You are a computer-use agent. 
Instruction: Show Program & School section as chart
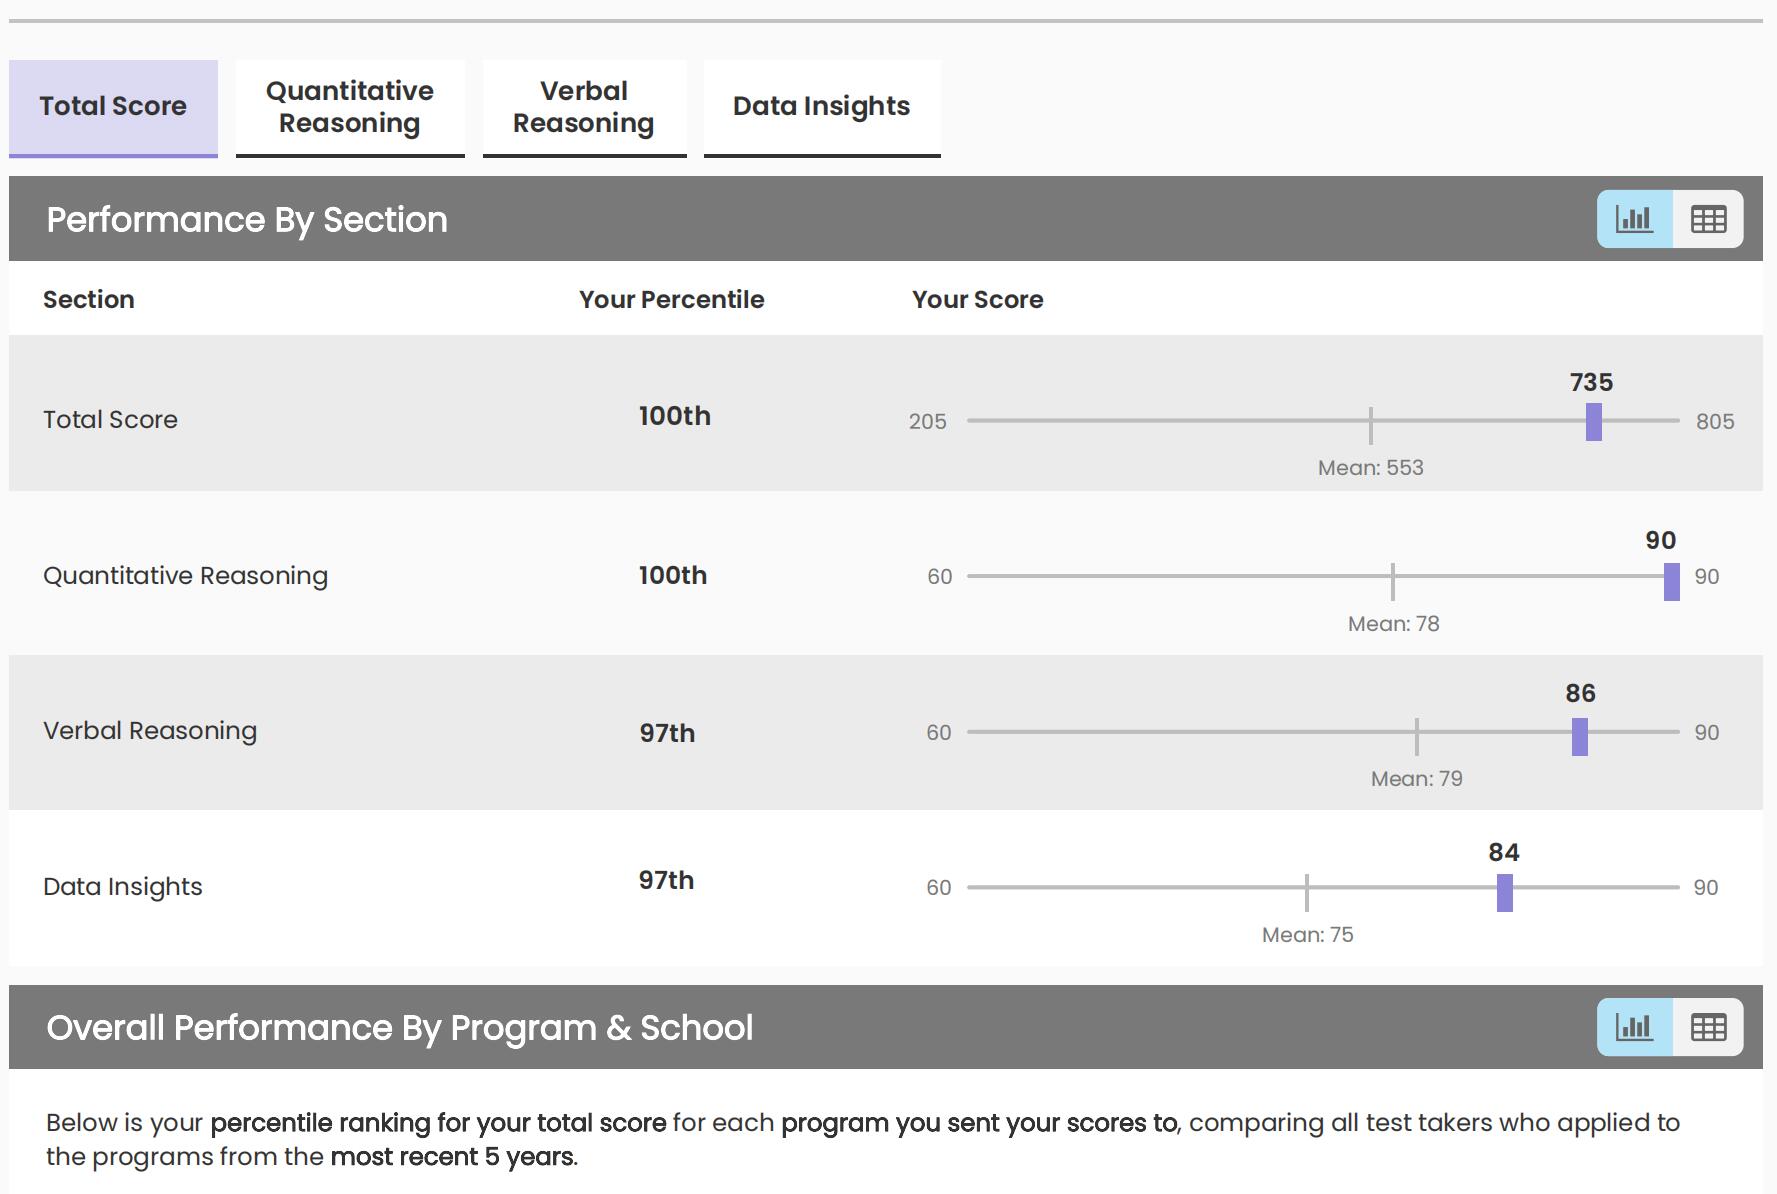(1634, 1027)
